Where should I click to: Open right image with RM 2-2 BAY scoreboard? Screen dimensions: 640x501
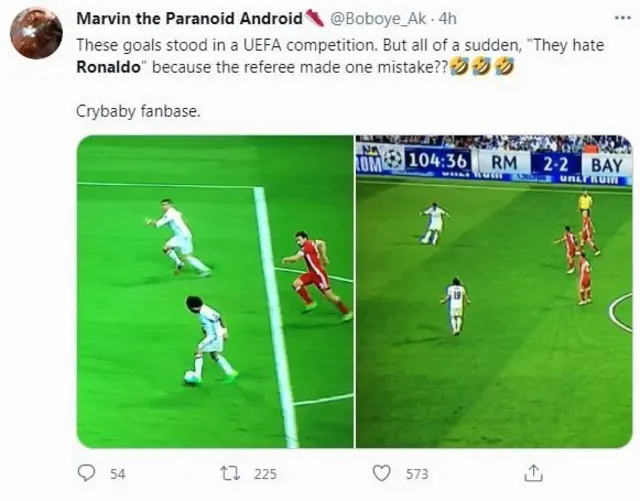coord(494,292)
